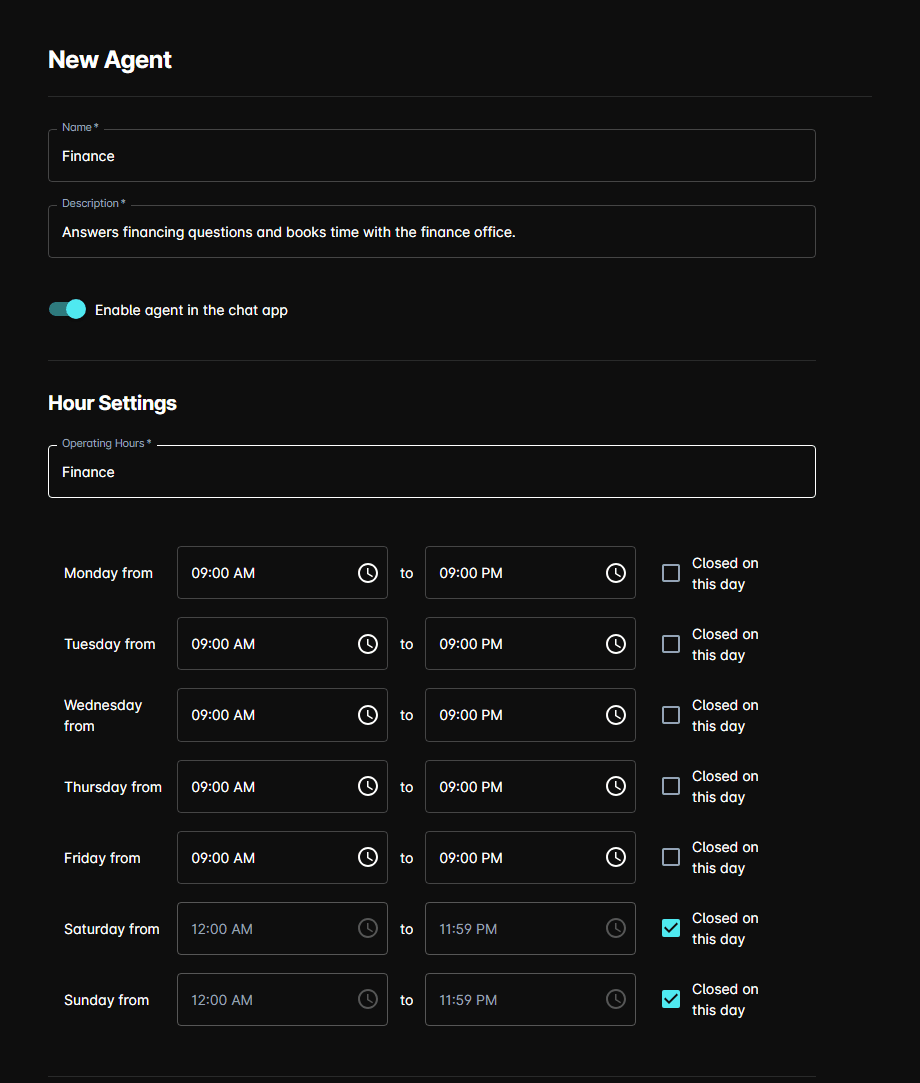Open Wednesday end time clock picker
Screen dimensions: 920x1083
click(615, 715)
